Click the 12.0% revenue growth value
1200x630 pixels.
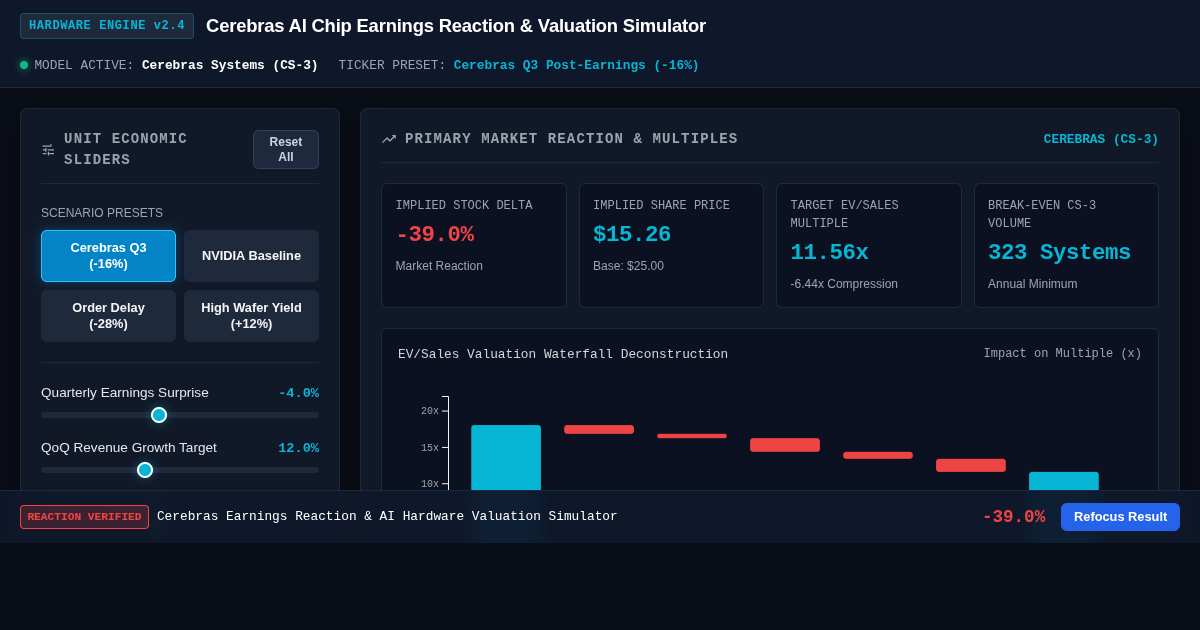click(x=298, y=448)
